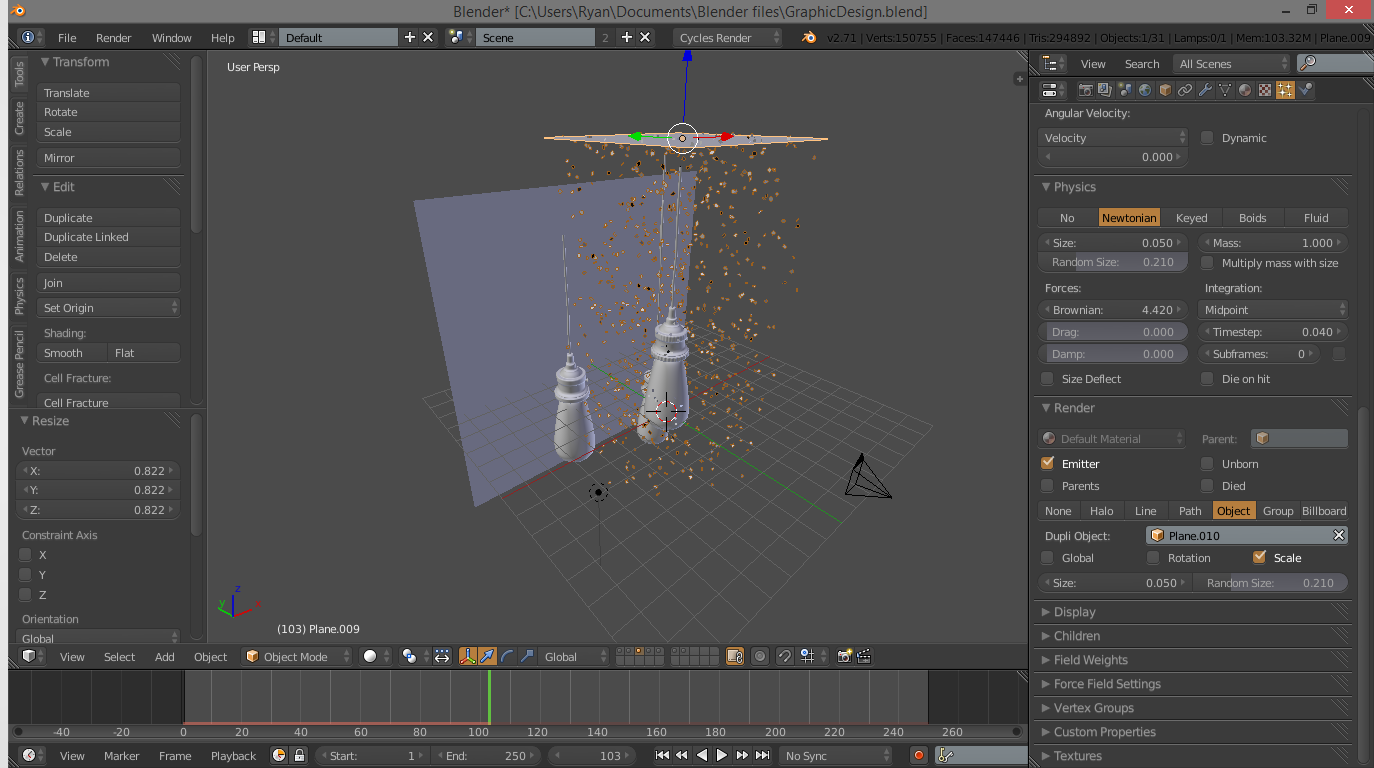Toggle proportional editing circle icon
This screenshot has height=768, width=1374.
coord(760,656)
